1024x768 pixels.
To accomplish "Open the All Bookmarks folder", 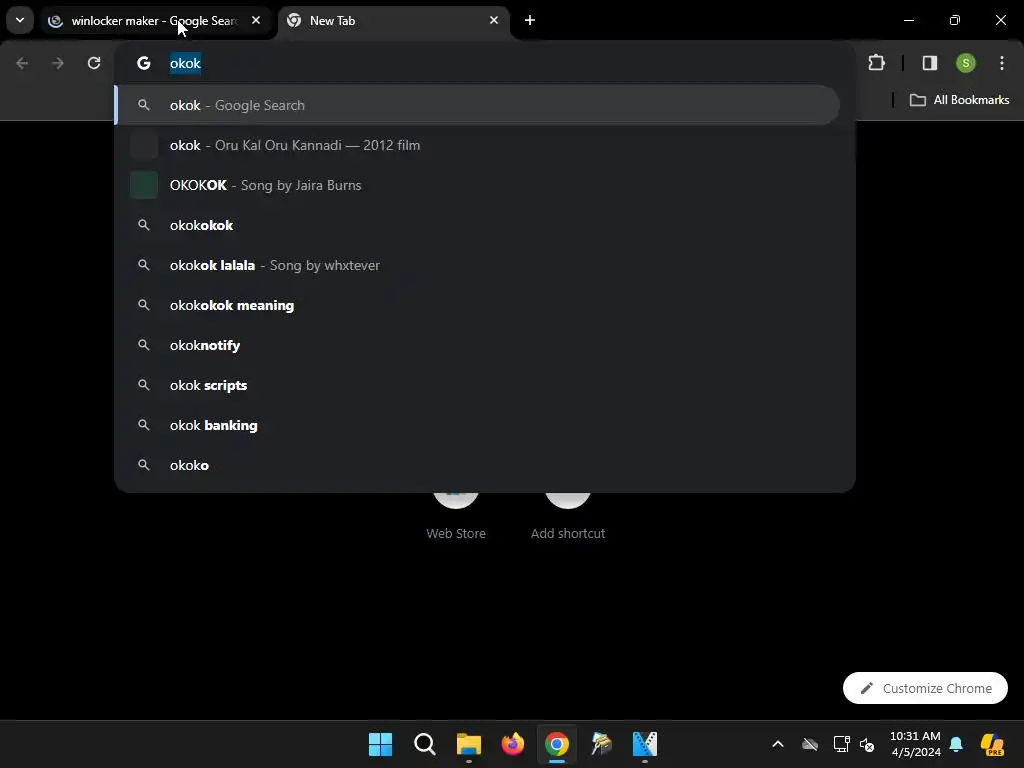I will [x=959, y=100].
